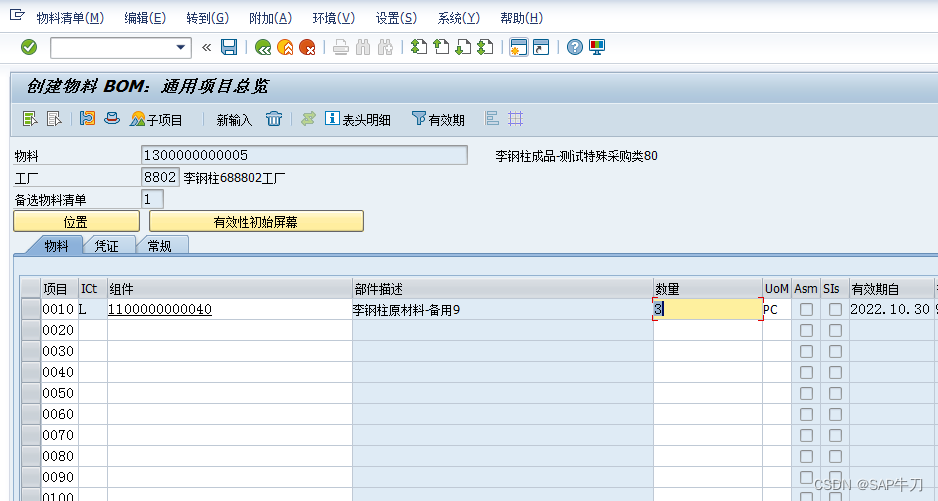Screen dimensions: 938x501
Task: Generate a shortcut icon in toolbar
Action: tap(541, 47)
